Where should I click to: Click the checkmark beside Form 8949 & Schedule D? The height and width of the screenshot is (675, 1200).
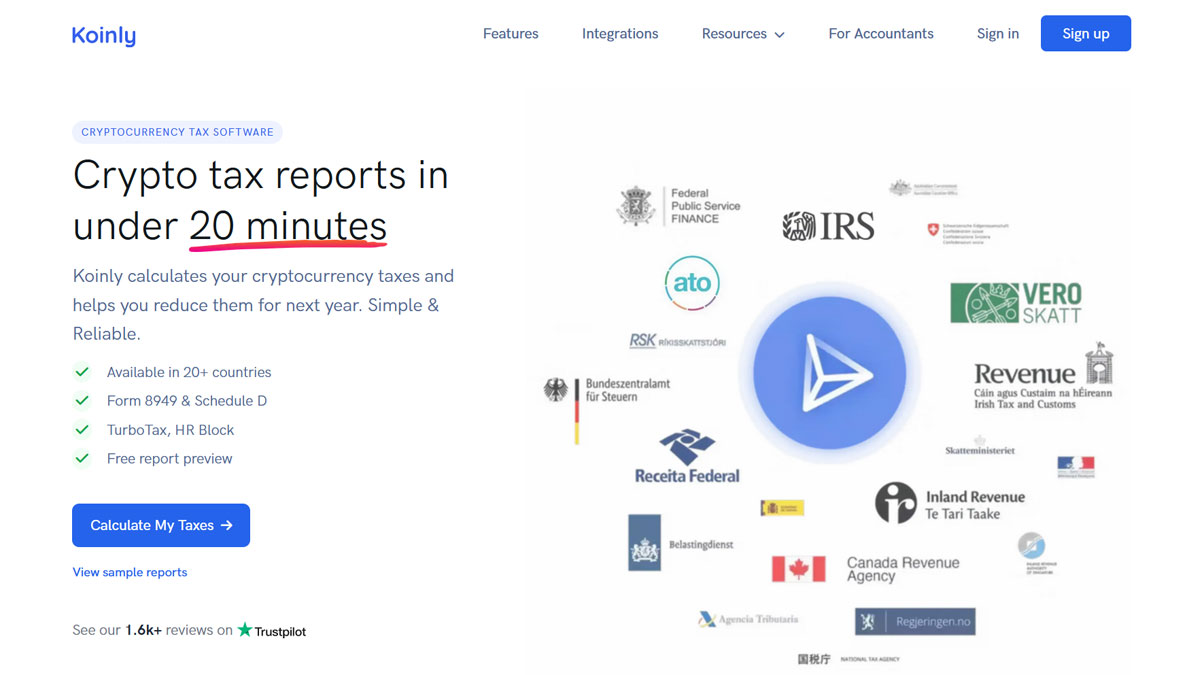[x=82, y=399]
